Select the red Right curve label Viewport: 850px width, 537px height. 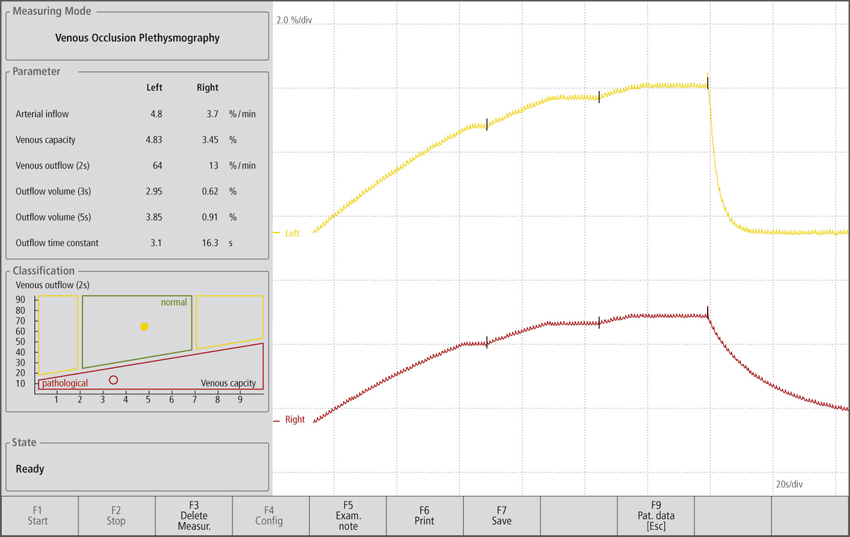(x=293, y=420)
